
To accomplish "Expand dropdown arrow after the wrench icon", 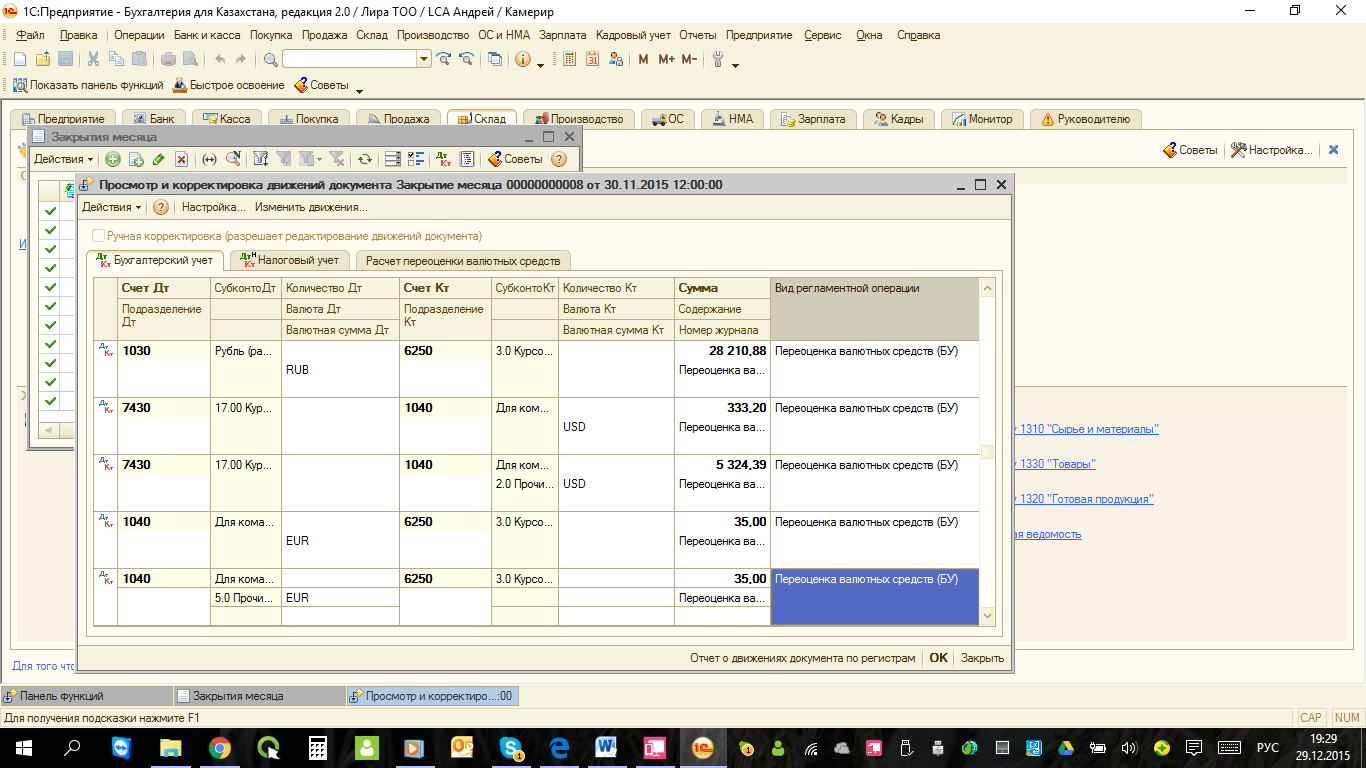I will pos(735,66).
